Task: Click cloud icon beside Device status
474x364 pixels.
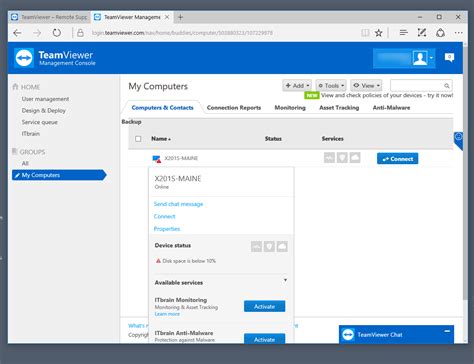Action: [282, 247]
